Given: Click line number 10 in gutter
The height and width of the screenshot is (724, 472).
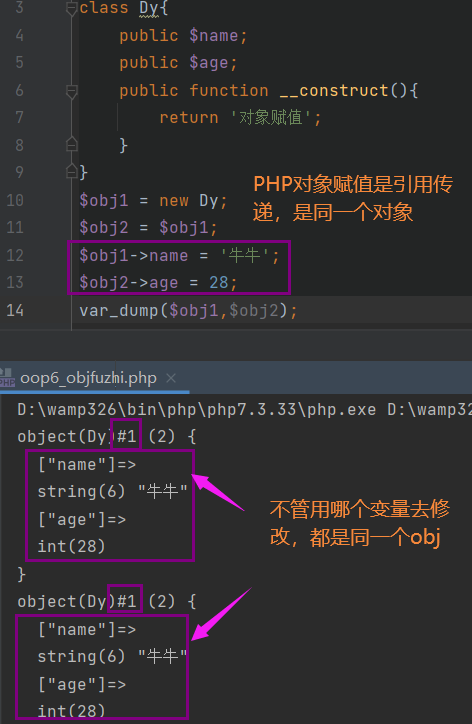Looking at the screenshot, I should coord(15,200).
